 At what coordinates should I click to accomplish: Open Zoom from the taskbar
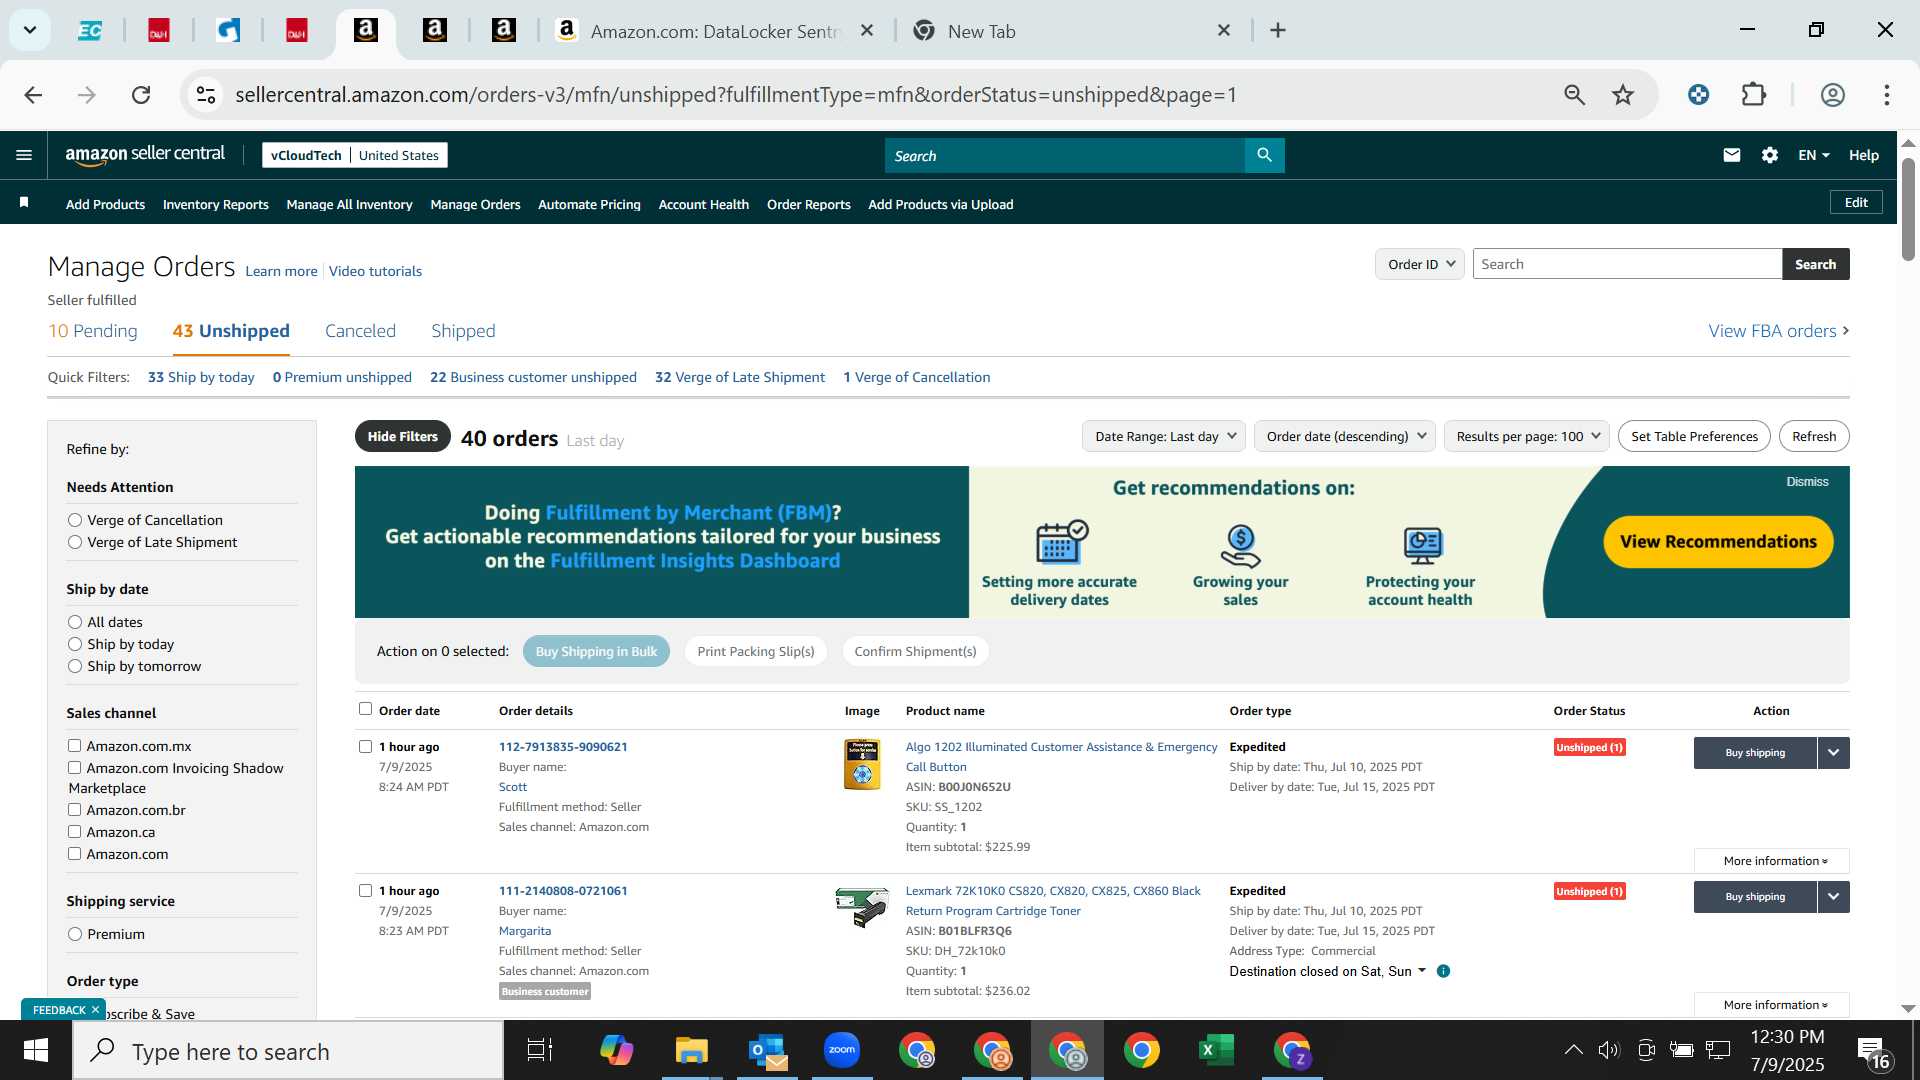842,1050
